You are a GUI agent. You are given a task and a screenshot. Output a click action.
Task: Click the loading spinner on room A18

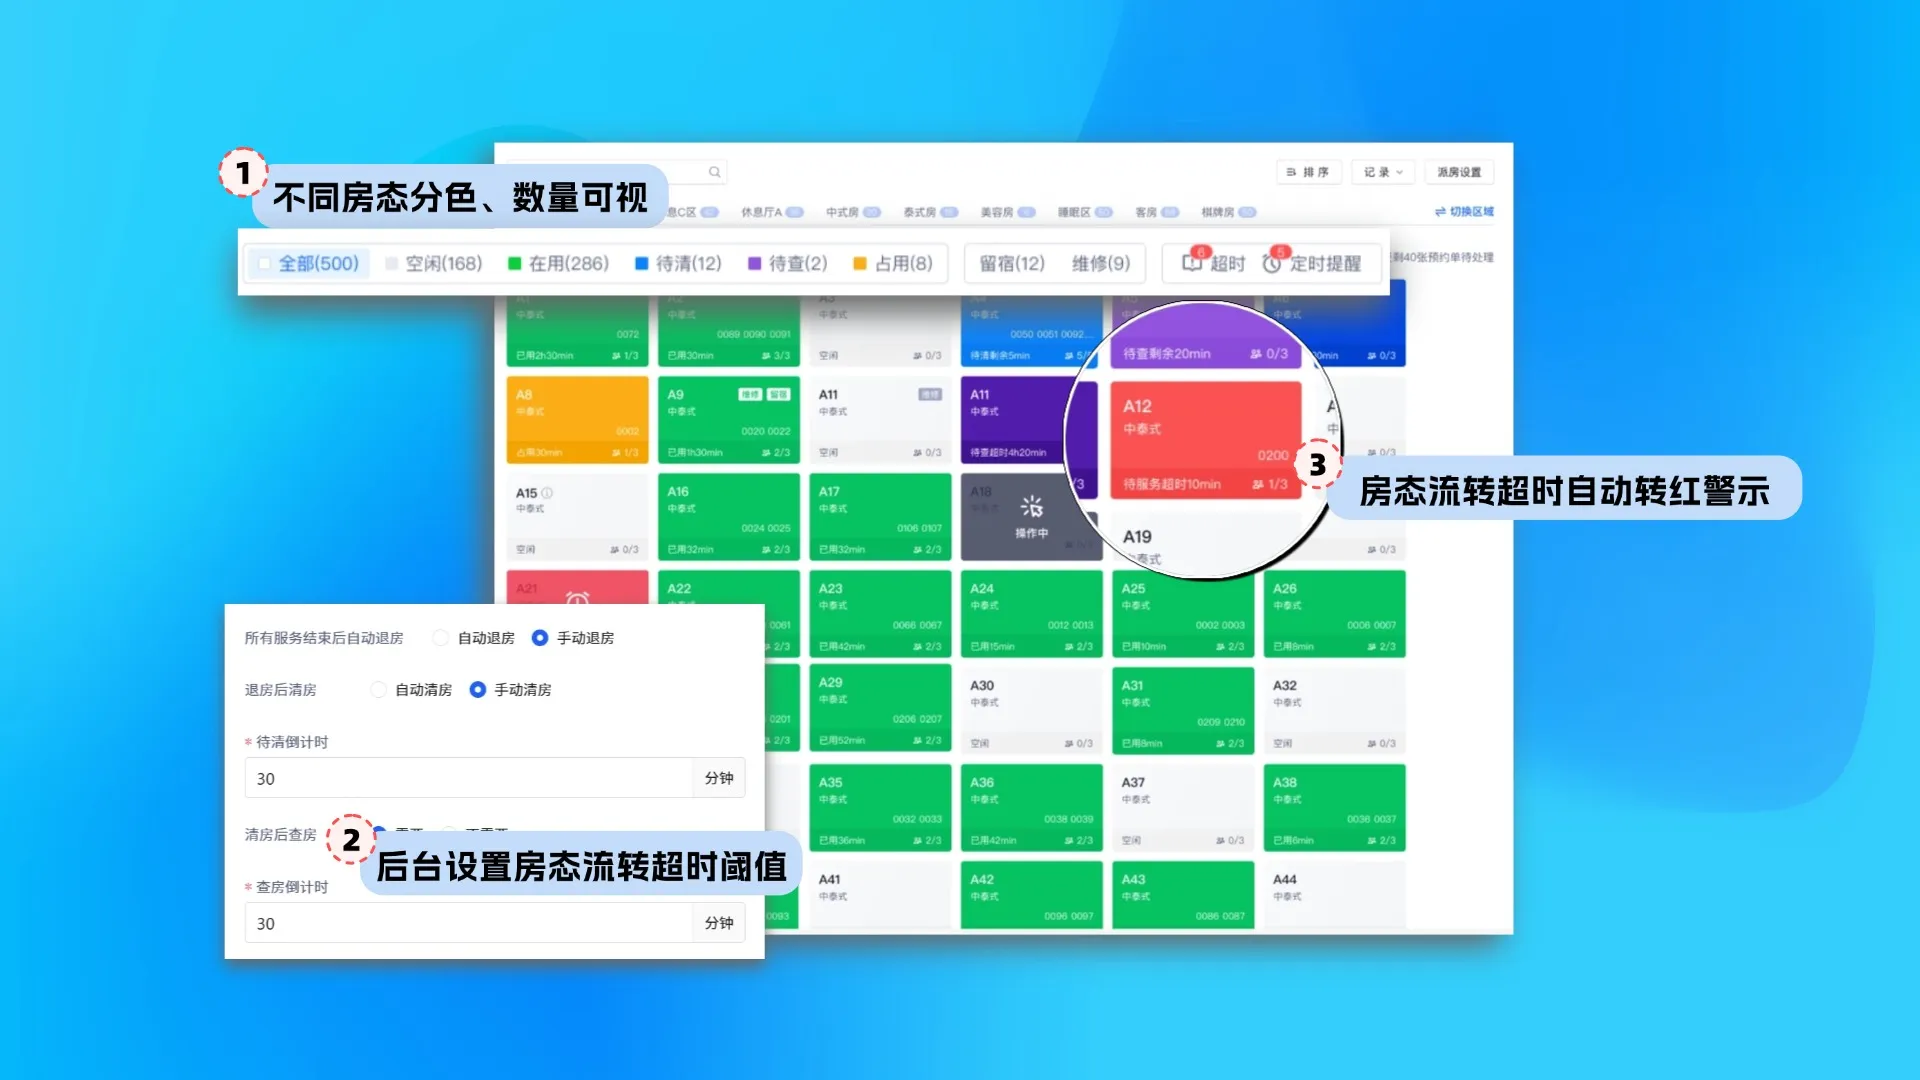pos(1031,507)
